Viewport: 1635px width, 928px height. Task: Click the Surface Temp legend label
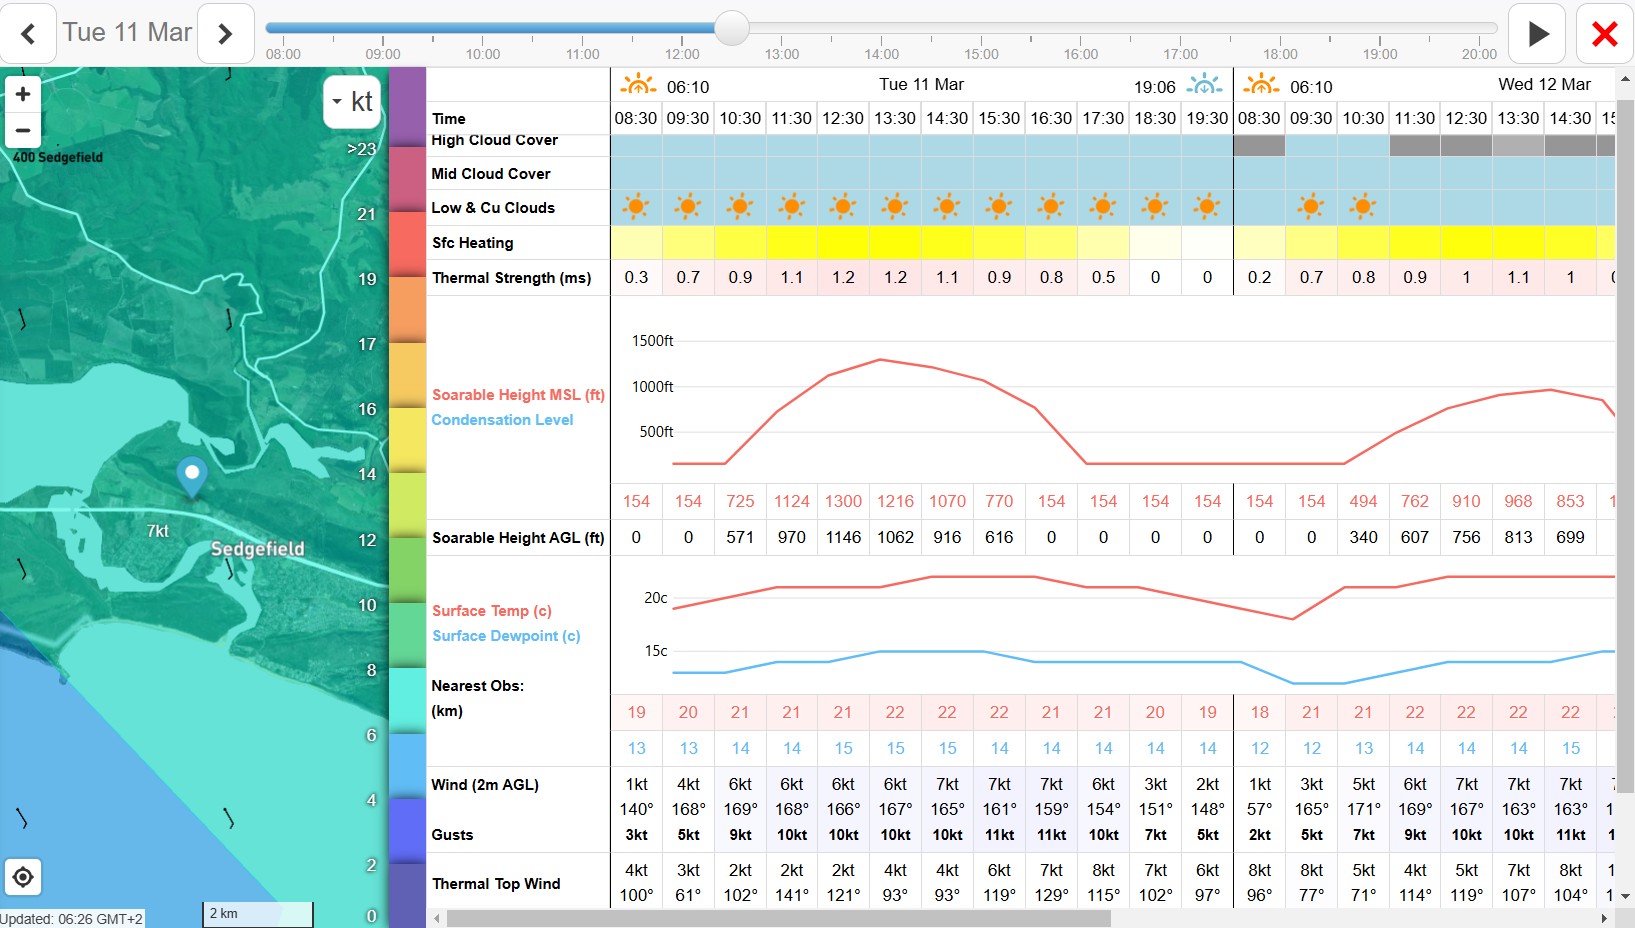pos(492,611)
